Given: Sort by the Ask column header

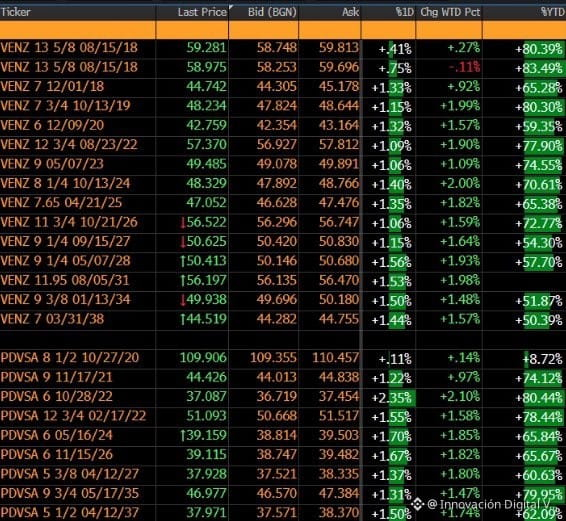Looking at the screenshot, I should click(x=351, y=12).
